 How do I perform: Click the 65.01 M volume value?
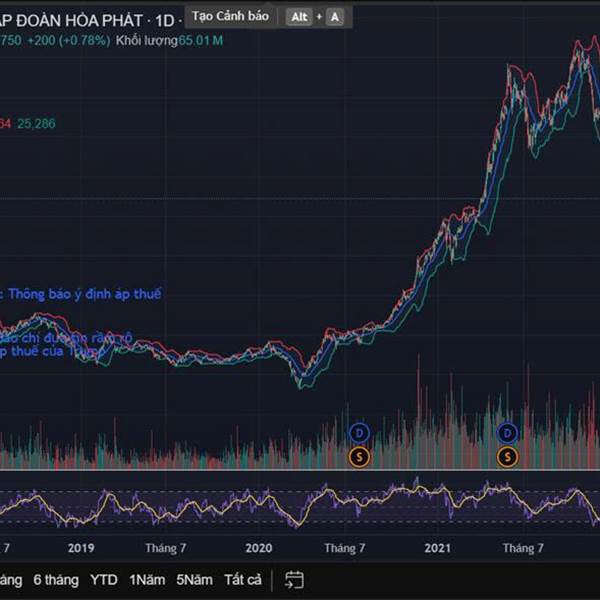(x=201, y=41)
